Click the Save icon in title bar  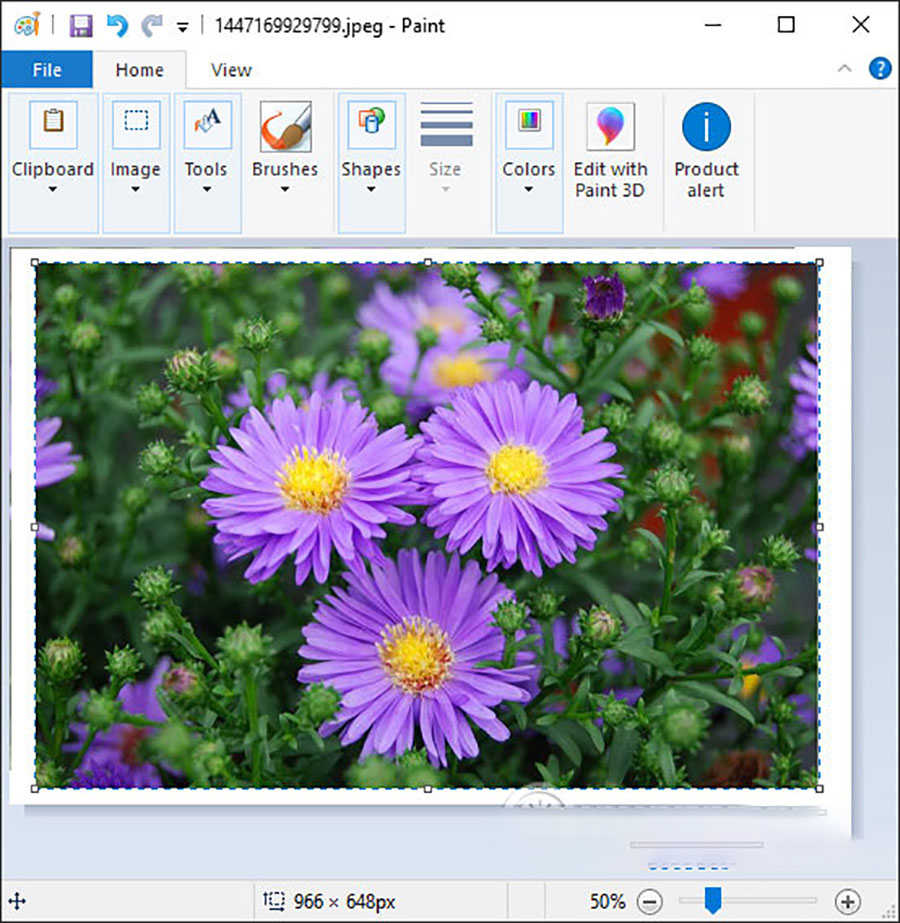[81, 26]
